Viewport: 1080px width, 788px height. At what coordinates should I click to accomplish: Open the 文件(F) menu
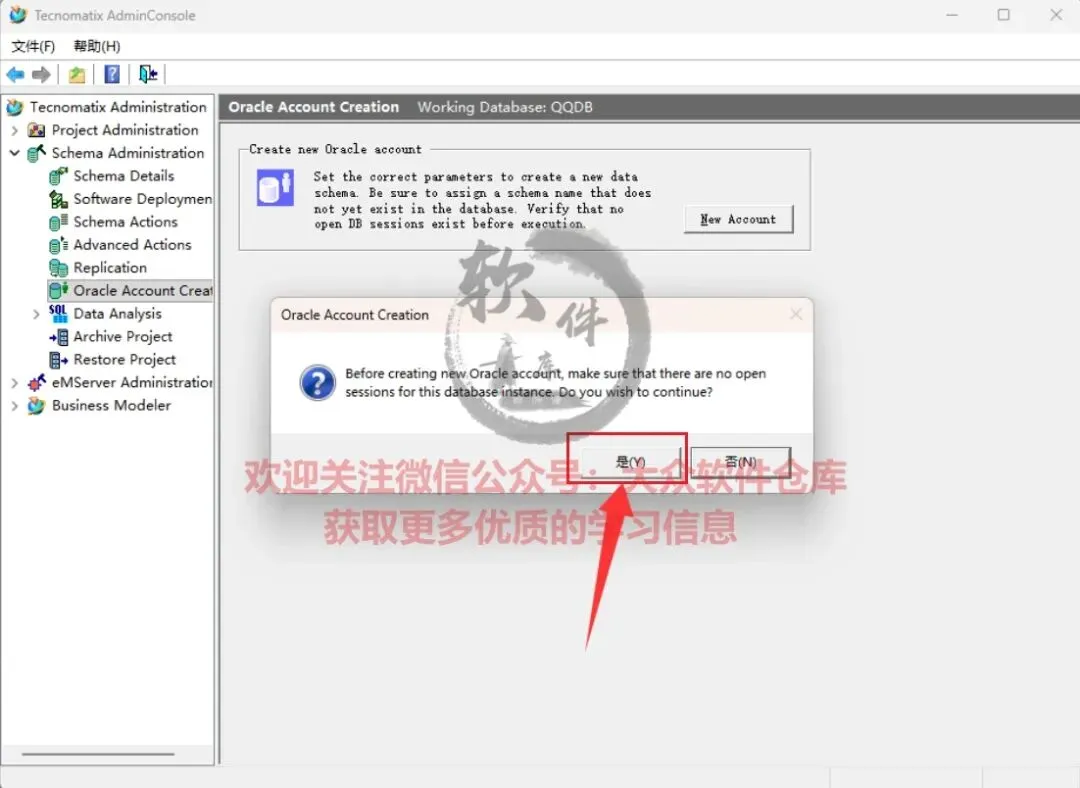point(33,46)
